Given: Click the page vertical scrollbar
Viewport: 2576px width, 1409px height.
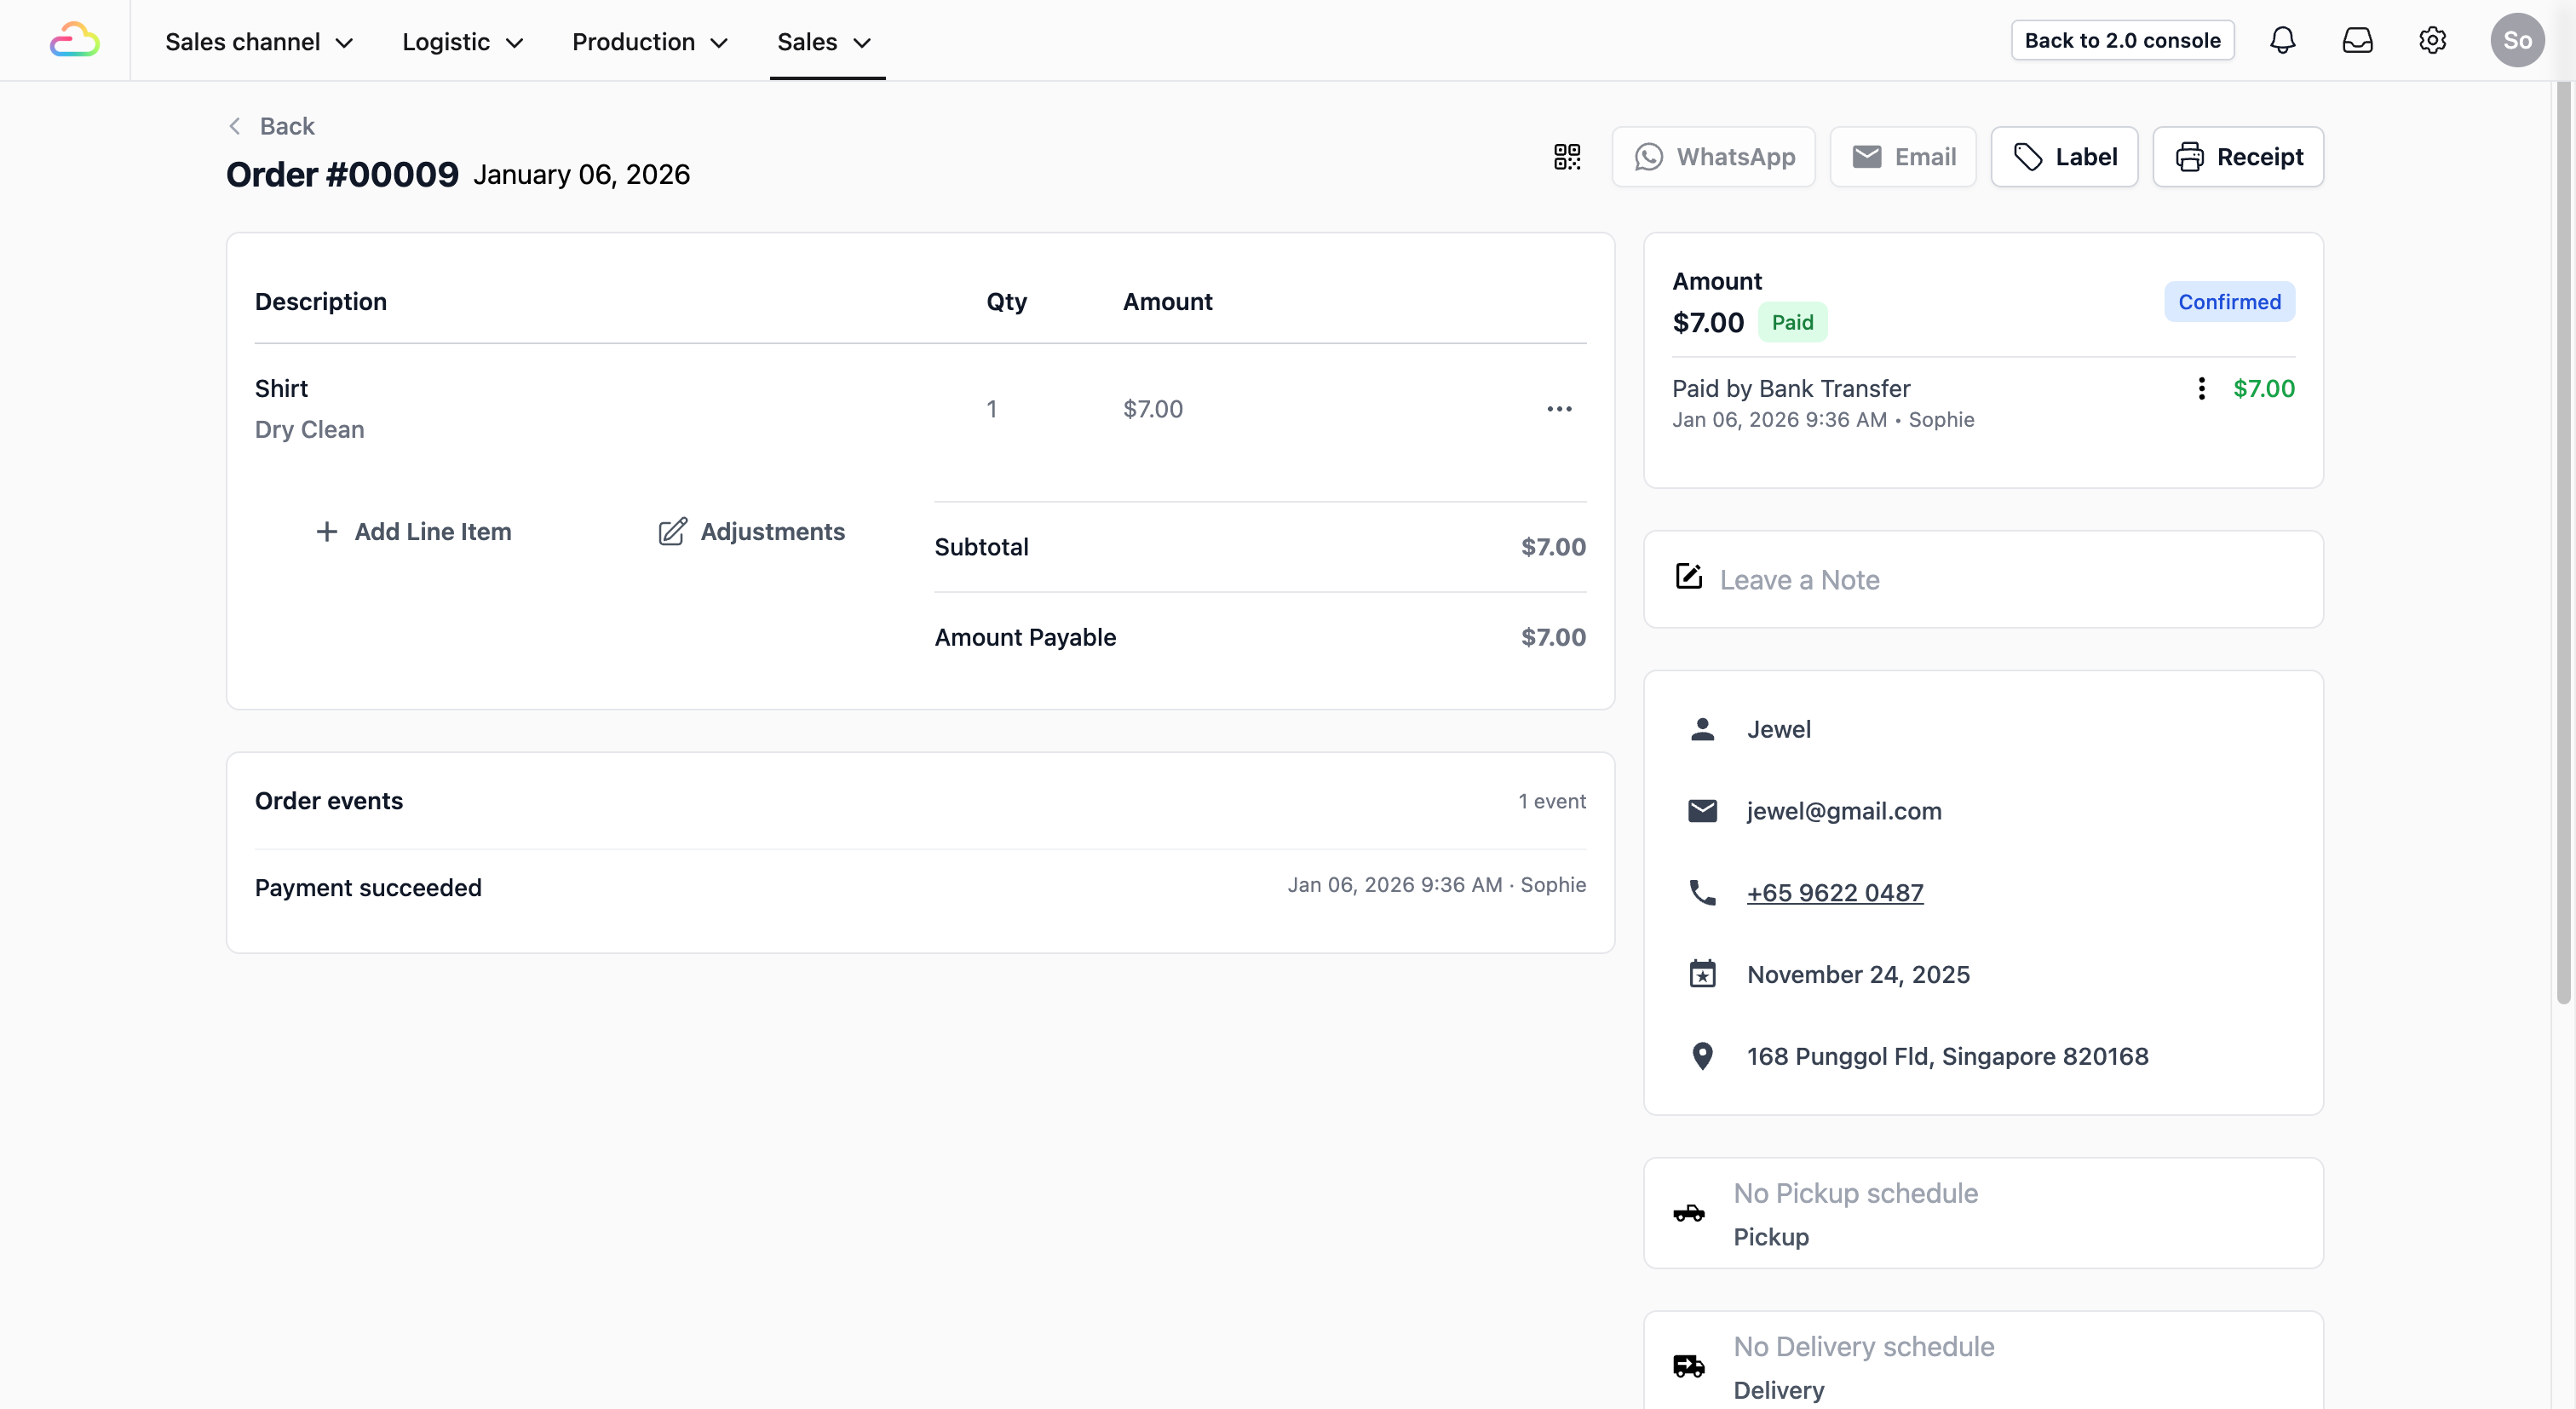Looking at the screenshot, I should click(2562, 540).
